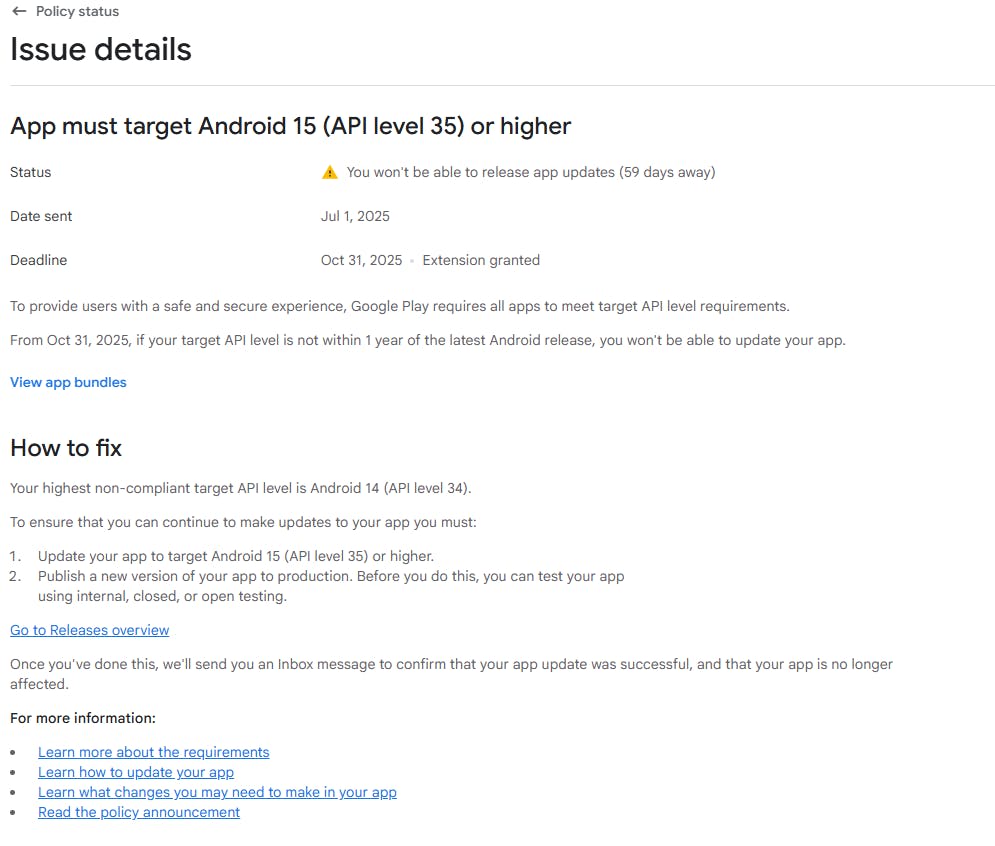The image size is (995, 846).
Task: Open Read the policy announcement link
Action: pos(139,812)
